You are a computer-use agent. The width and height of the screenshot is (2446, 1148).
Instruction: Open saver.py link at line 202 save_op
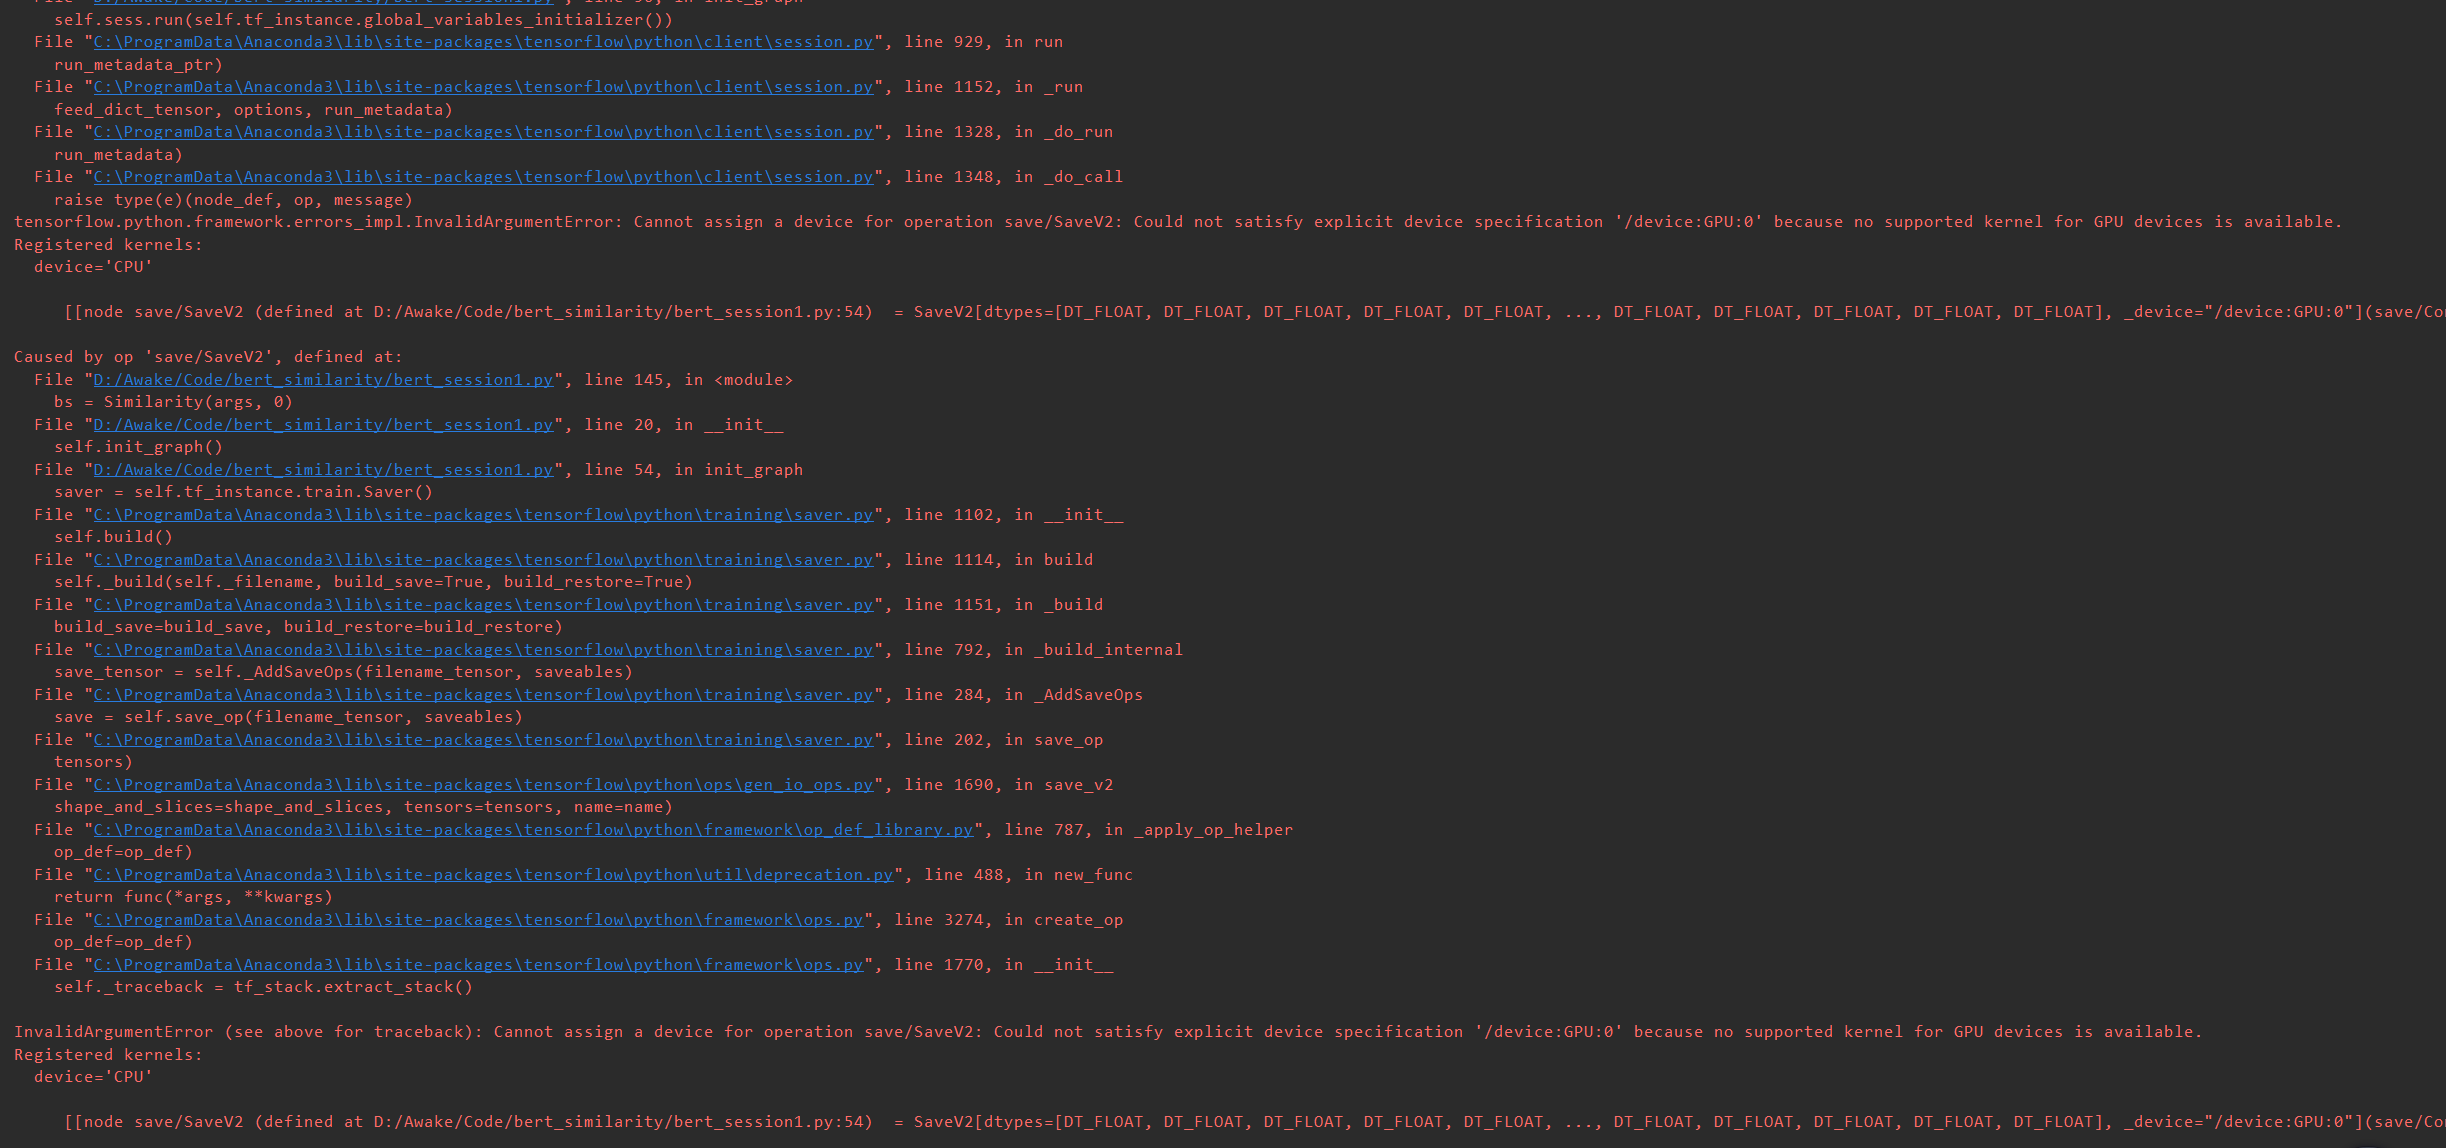(482, 739)
